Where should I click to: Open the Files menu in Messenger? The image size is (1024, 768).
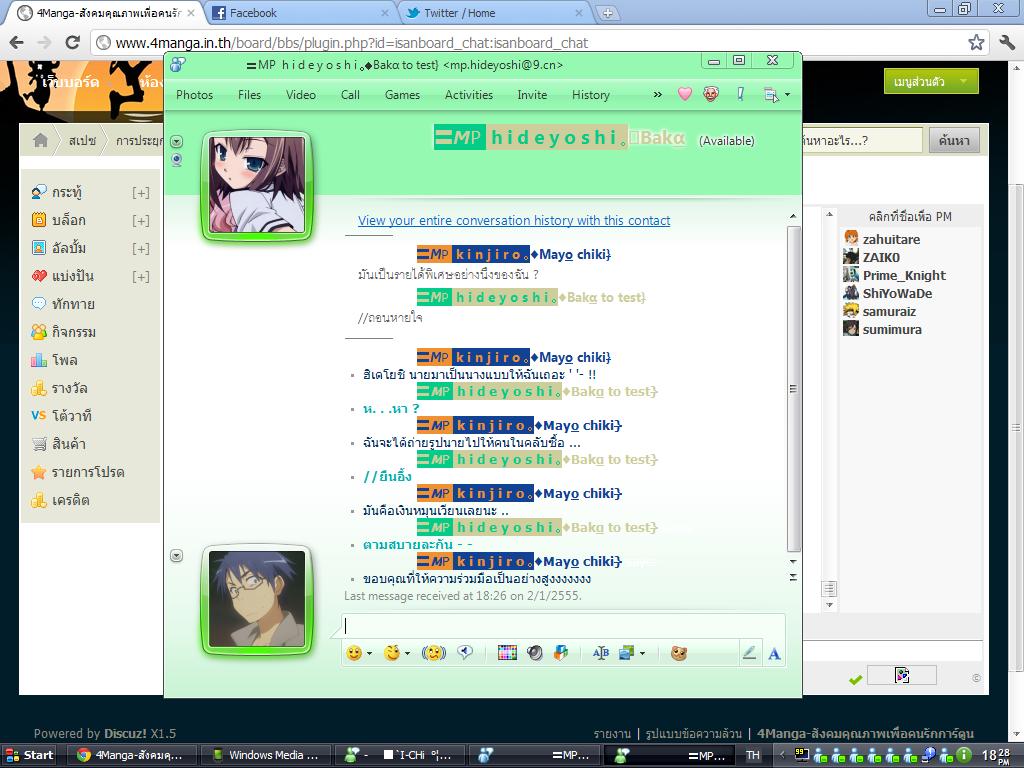point(249,95)
